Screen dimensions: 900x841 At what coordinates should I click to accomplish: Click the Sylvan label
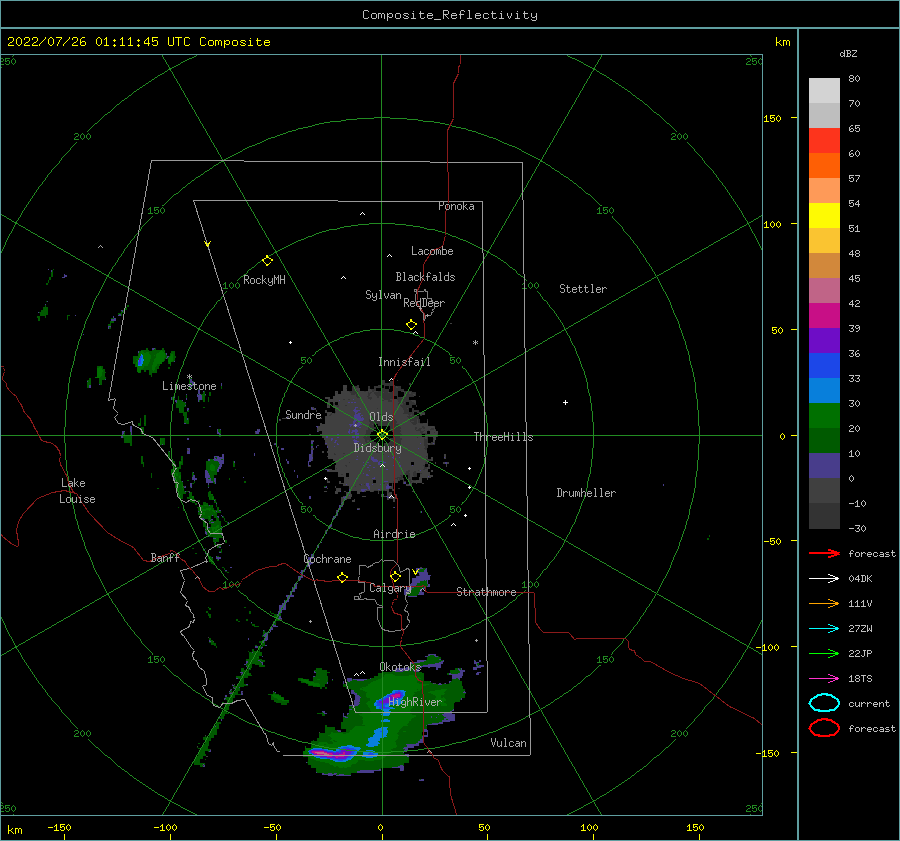point(383,295)
